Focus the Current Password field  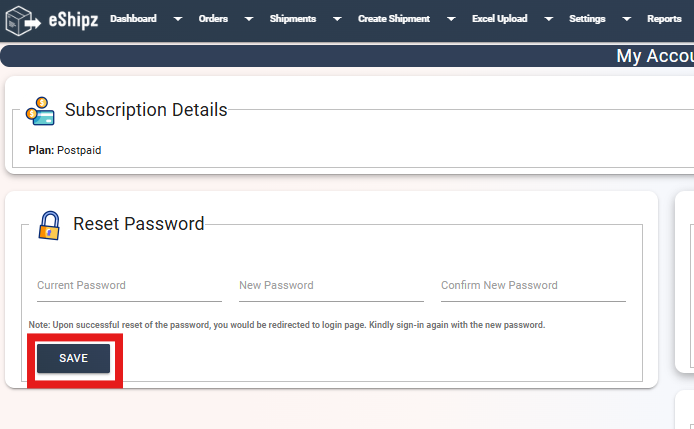(129, 288)
